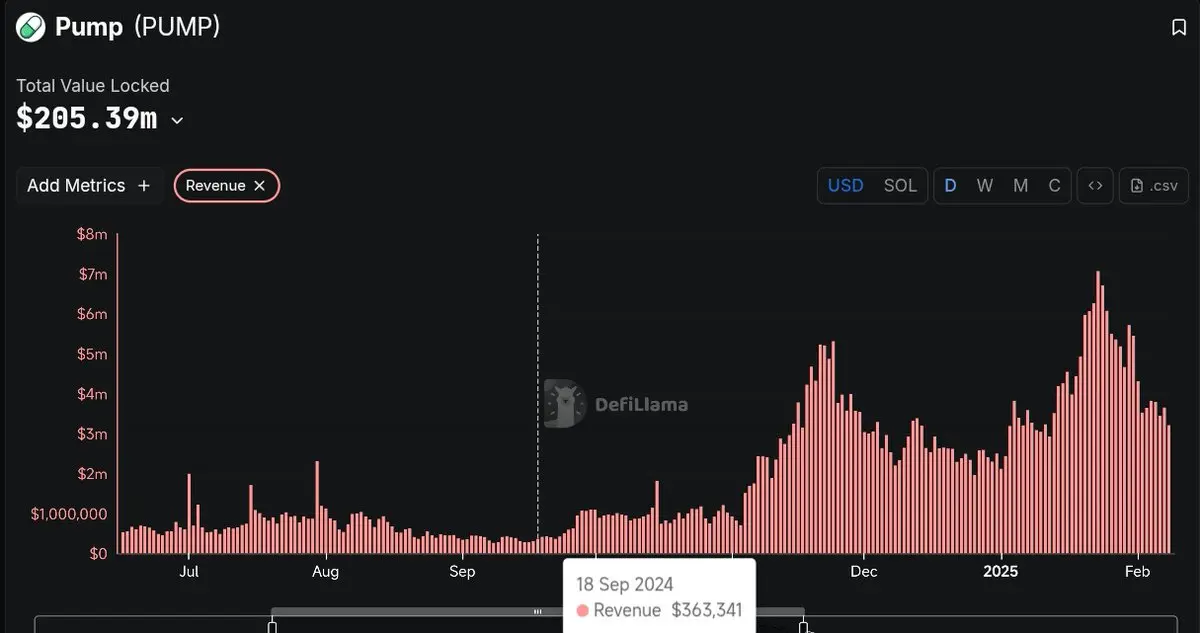Click the Total Value Locked label
1200x633 pixels.
click(93, 86)
